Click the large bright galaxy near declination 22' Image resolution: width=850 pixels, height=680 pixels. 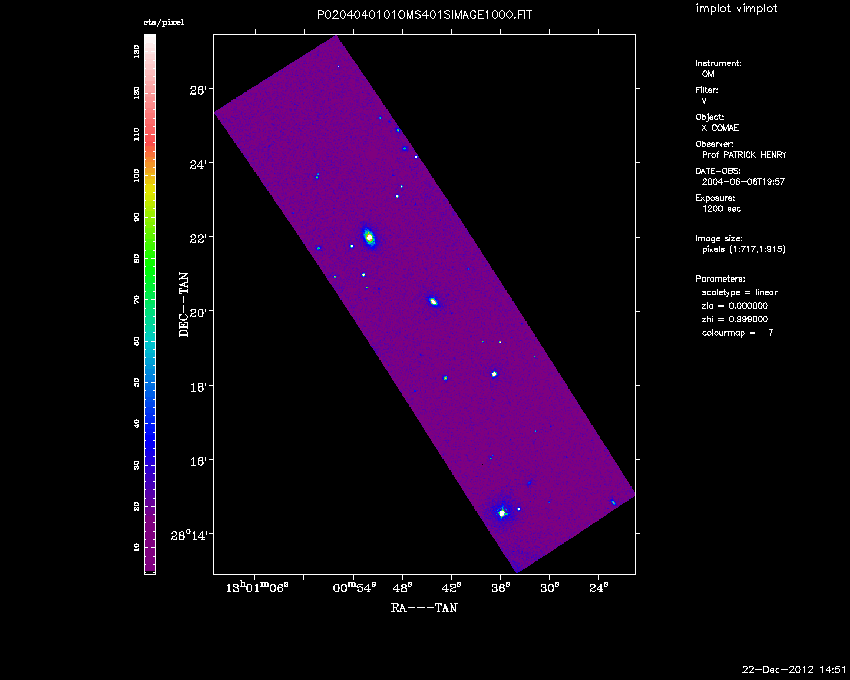click(369, 236)
